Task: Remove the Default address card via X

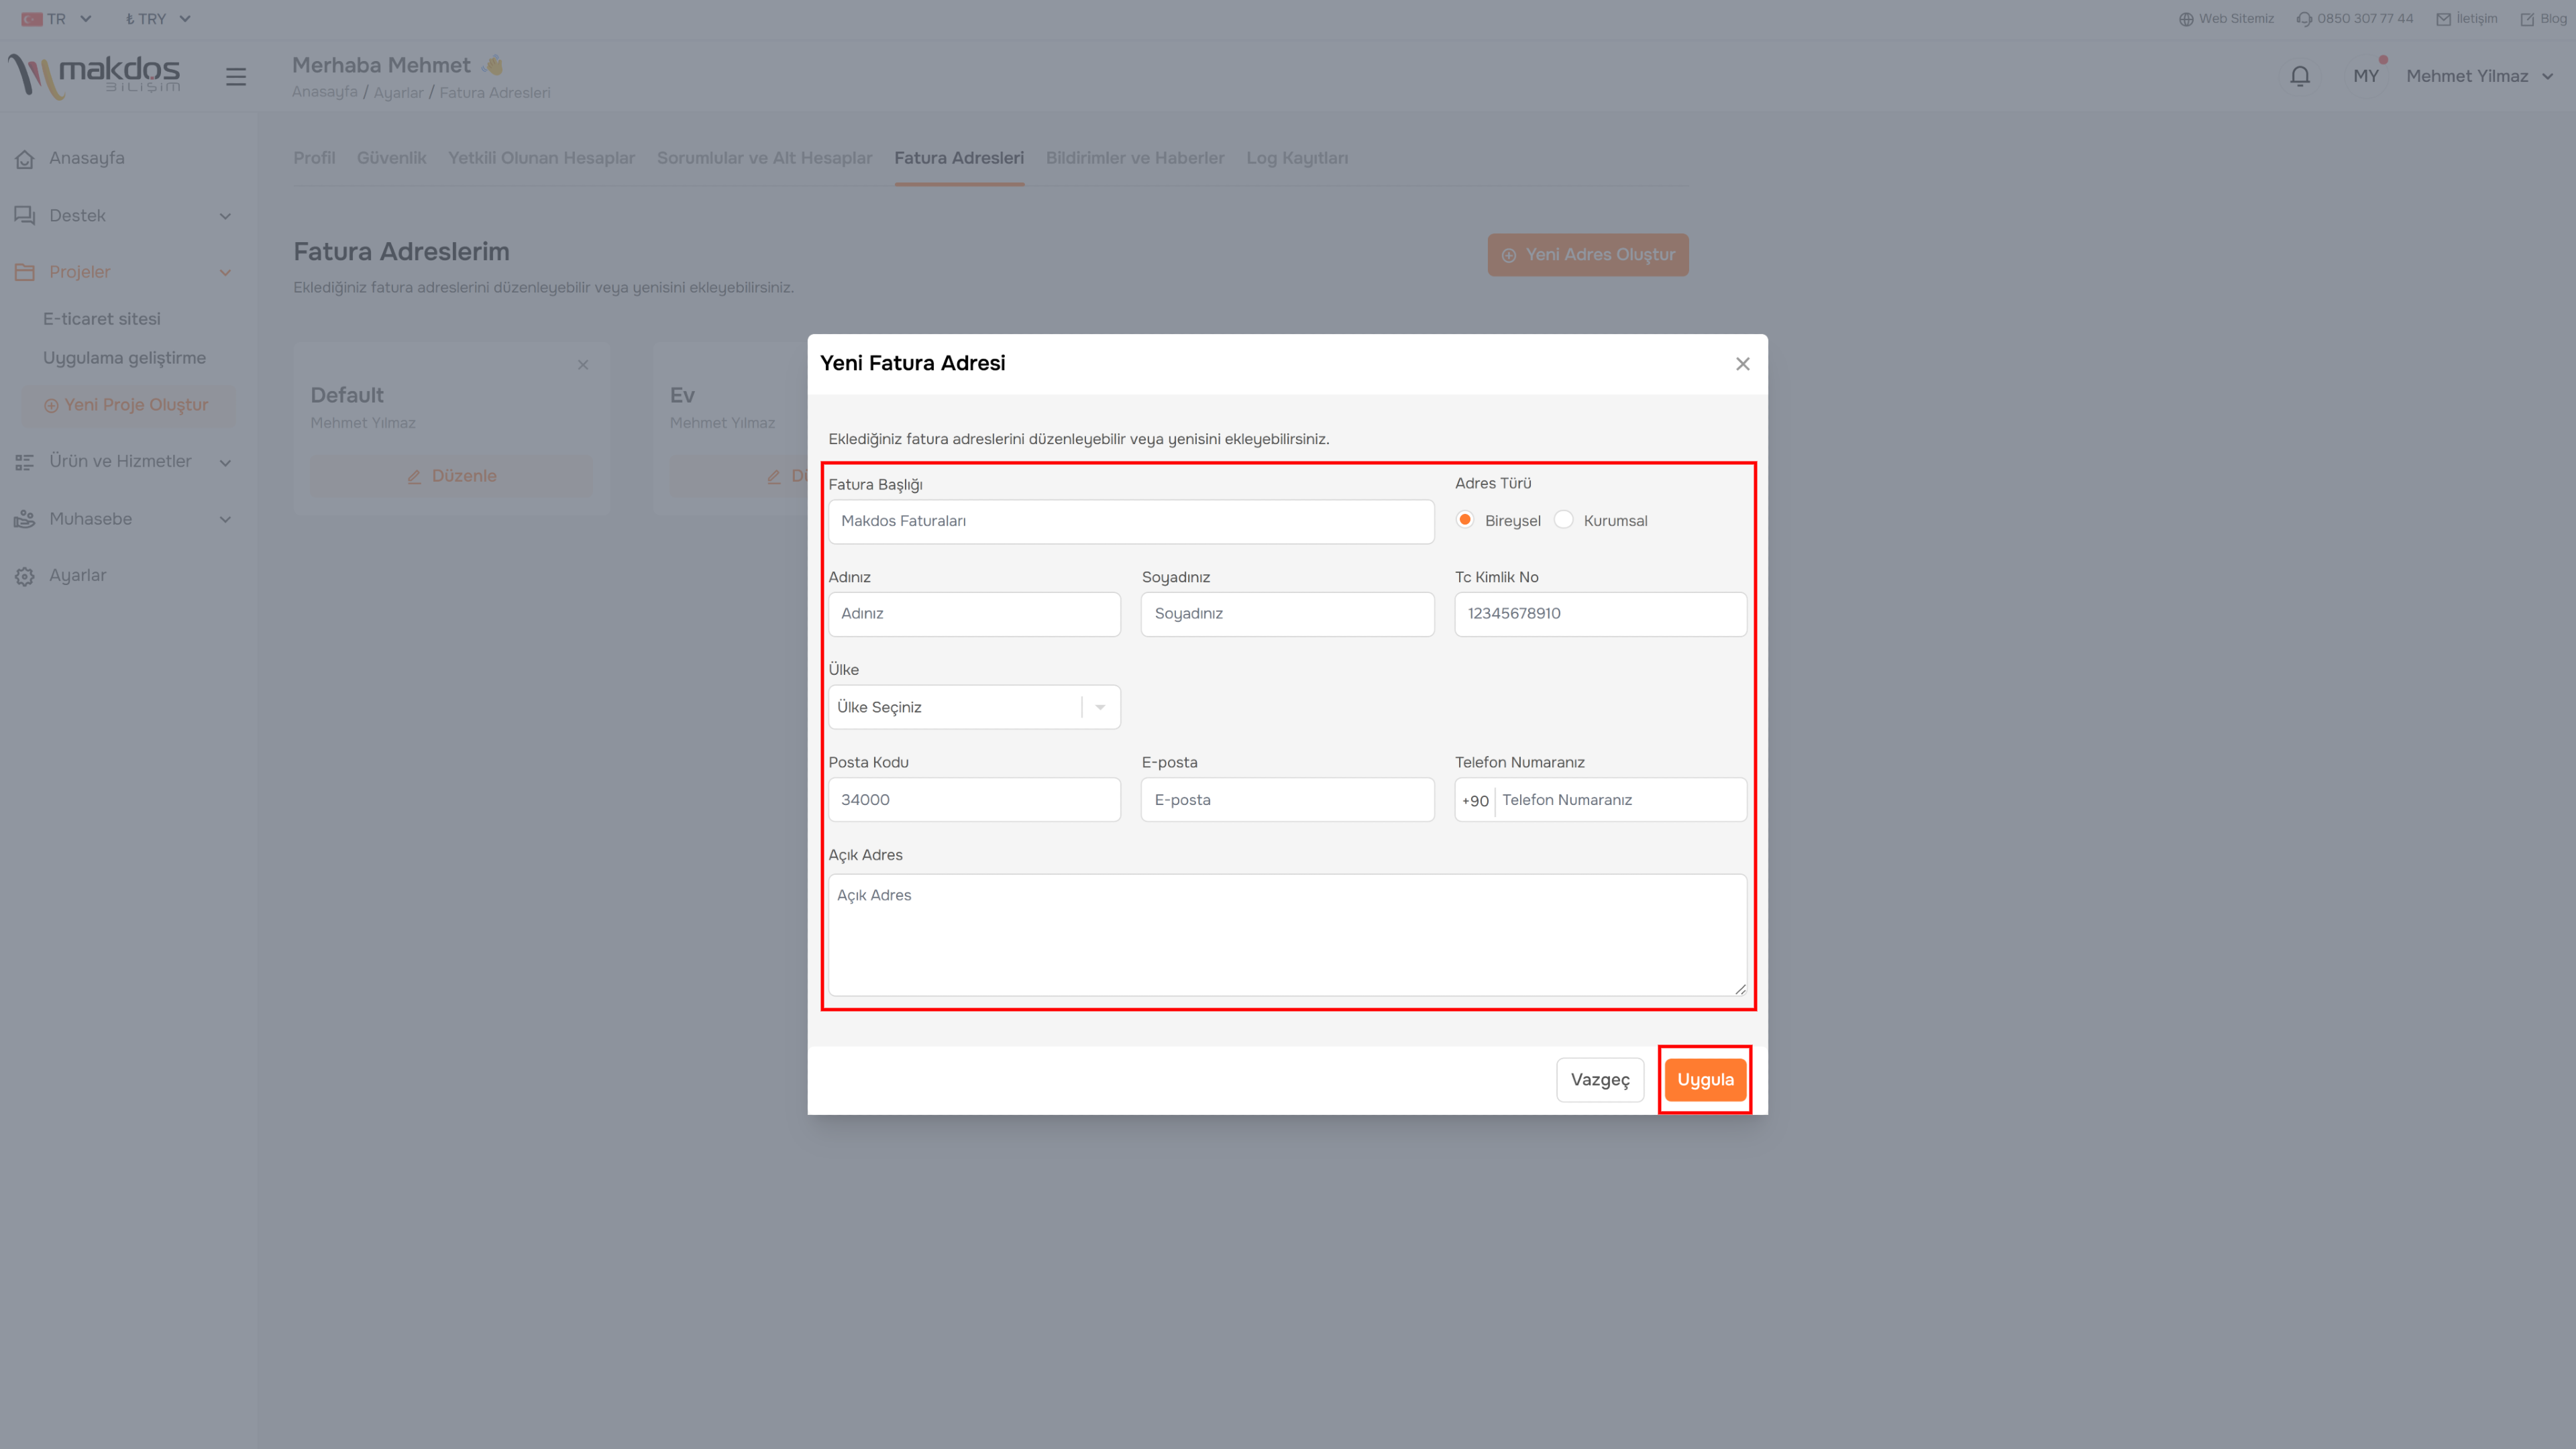Action: click(583, 365)
